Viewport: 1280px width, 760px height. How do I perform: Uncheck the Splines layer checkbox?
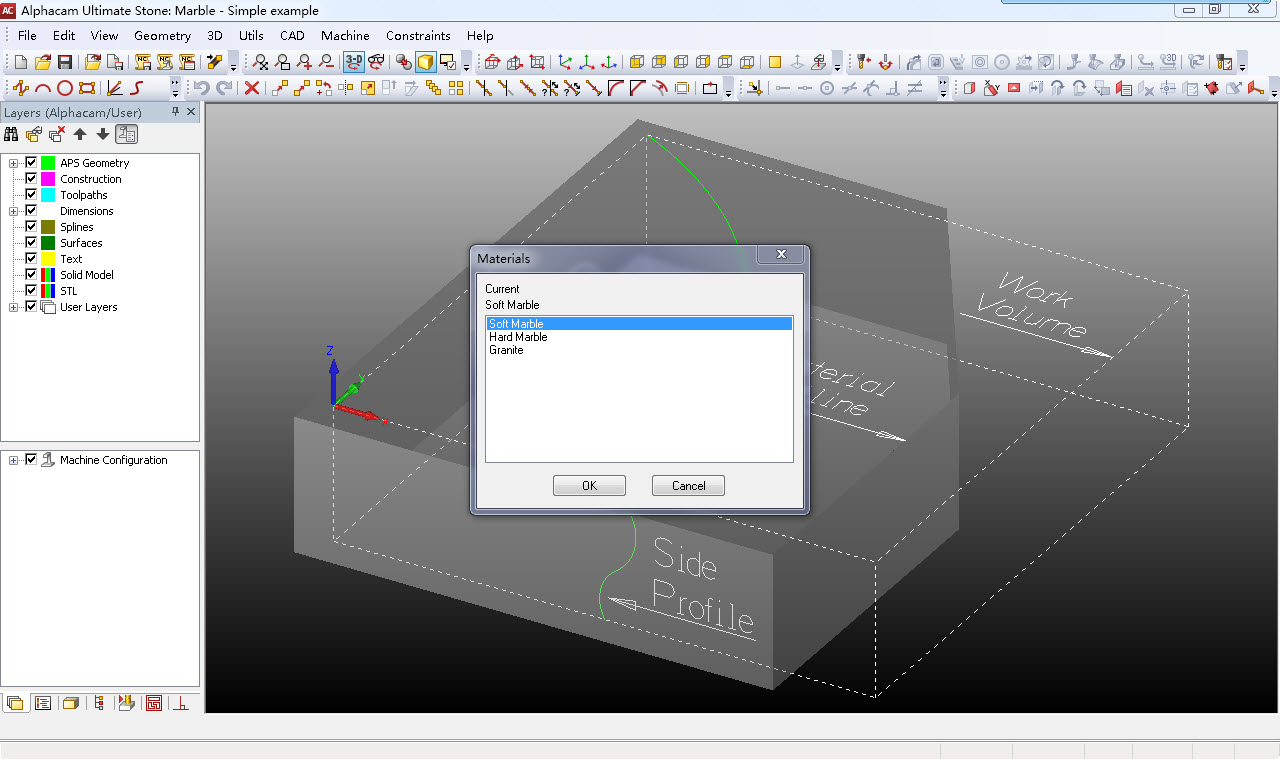click(31, 227)
